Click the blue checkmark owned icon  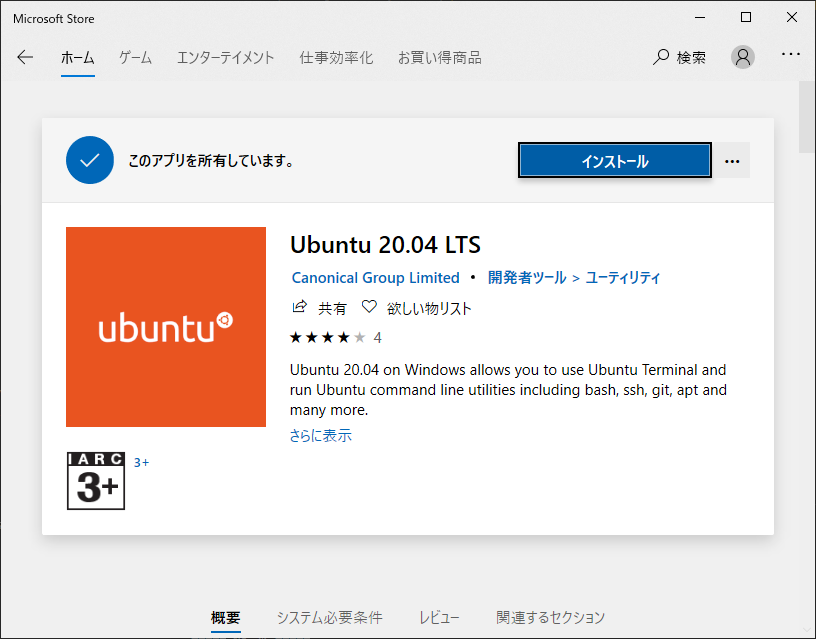click(x=90, y=160)
